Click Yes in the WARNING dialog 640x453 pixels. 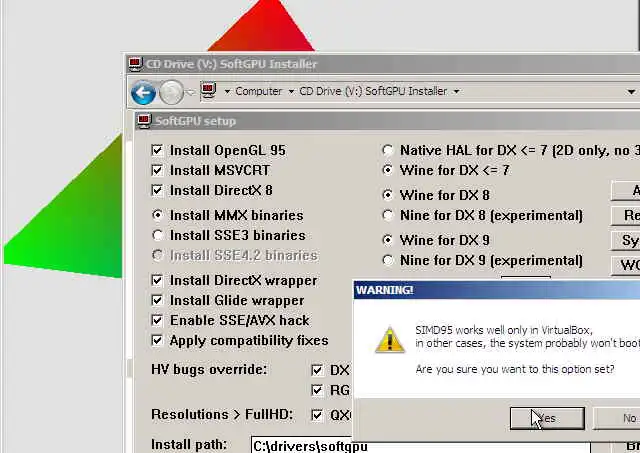click(x=547, y=418)
